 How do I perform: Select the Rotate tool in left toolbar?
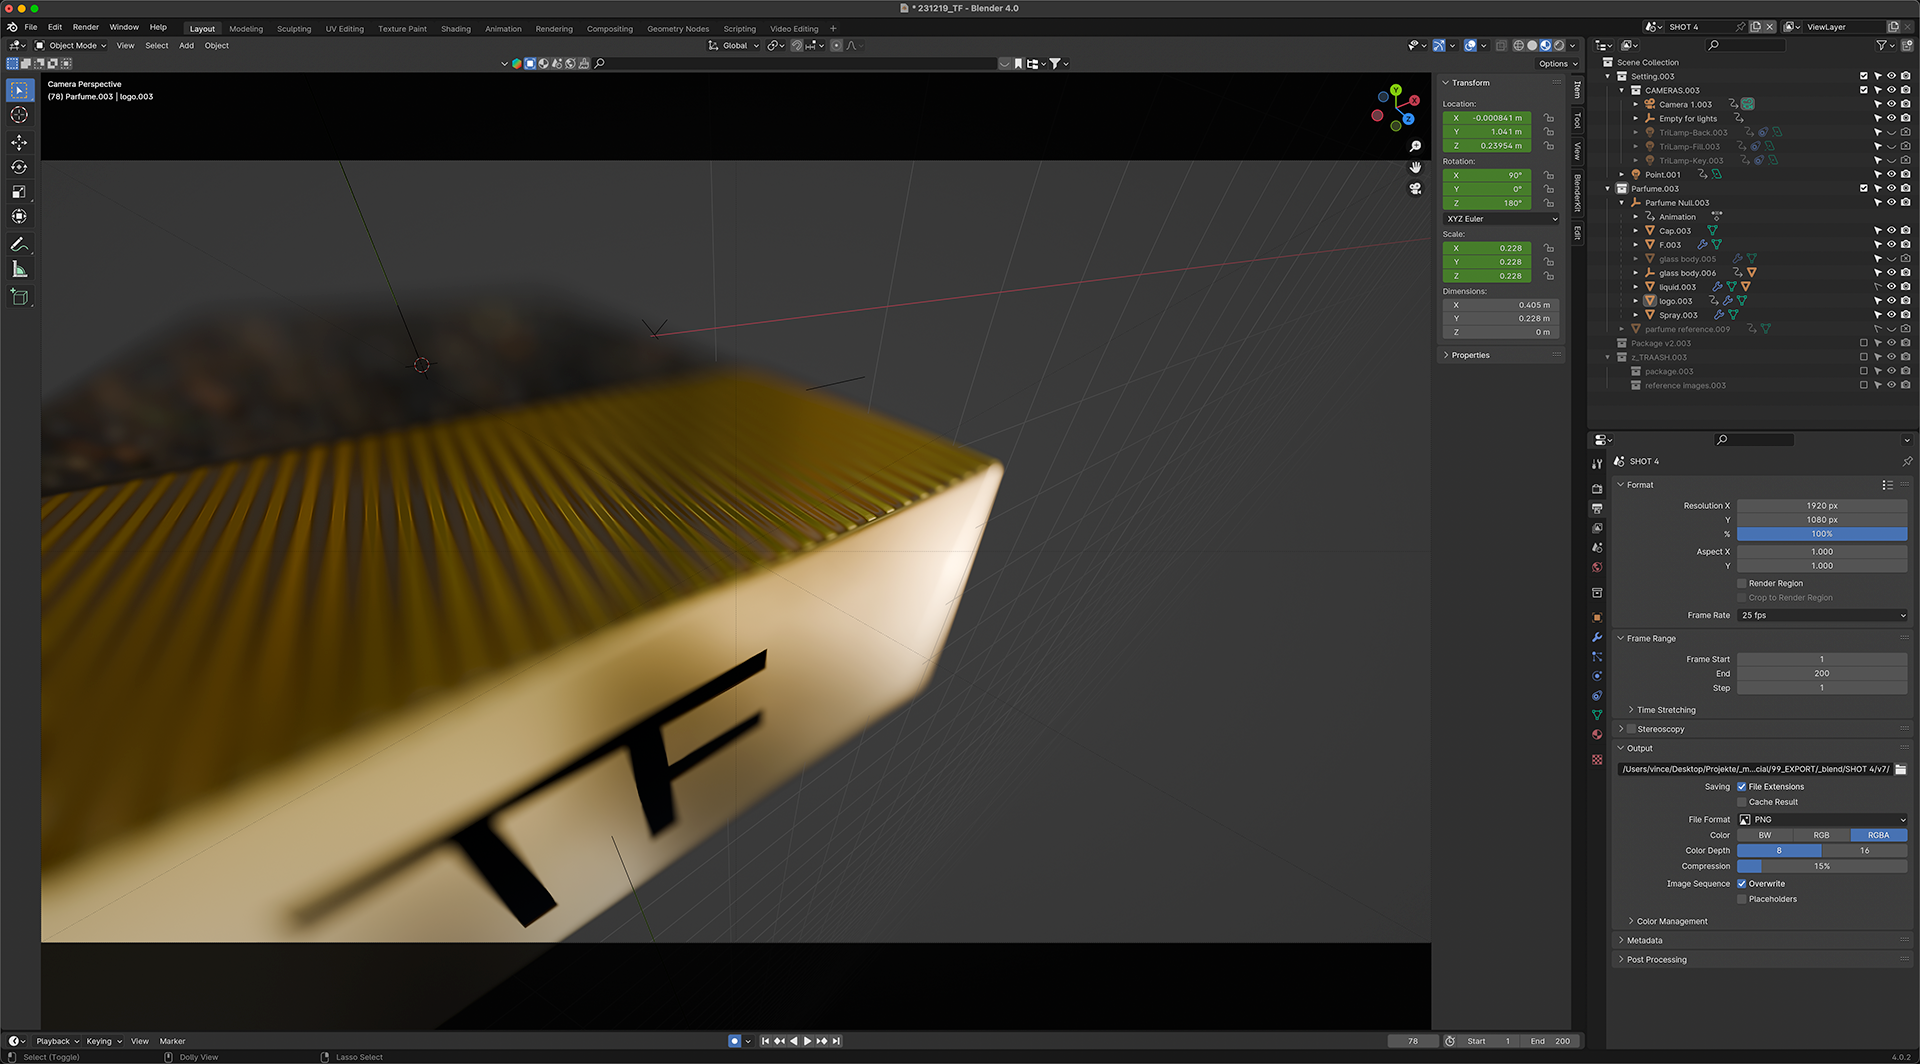(19, 167)
